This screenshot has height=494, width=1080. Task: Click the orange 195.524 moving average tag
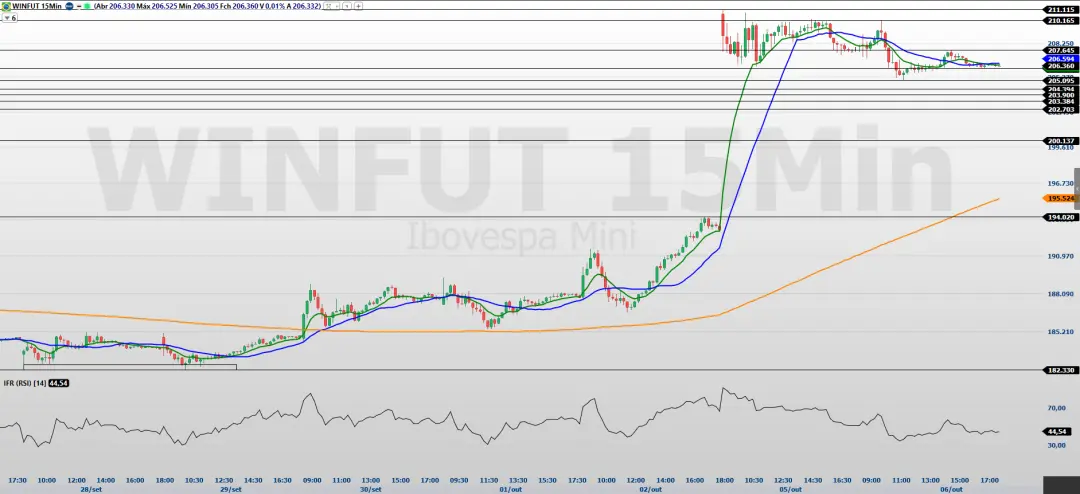click(1059, 198)
